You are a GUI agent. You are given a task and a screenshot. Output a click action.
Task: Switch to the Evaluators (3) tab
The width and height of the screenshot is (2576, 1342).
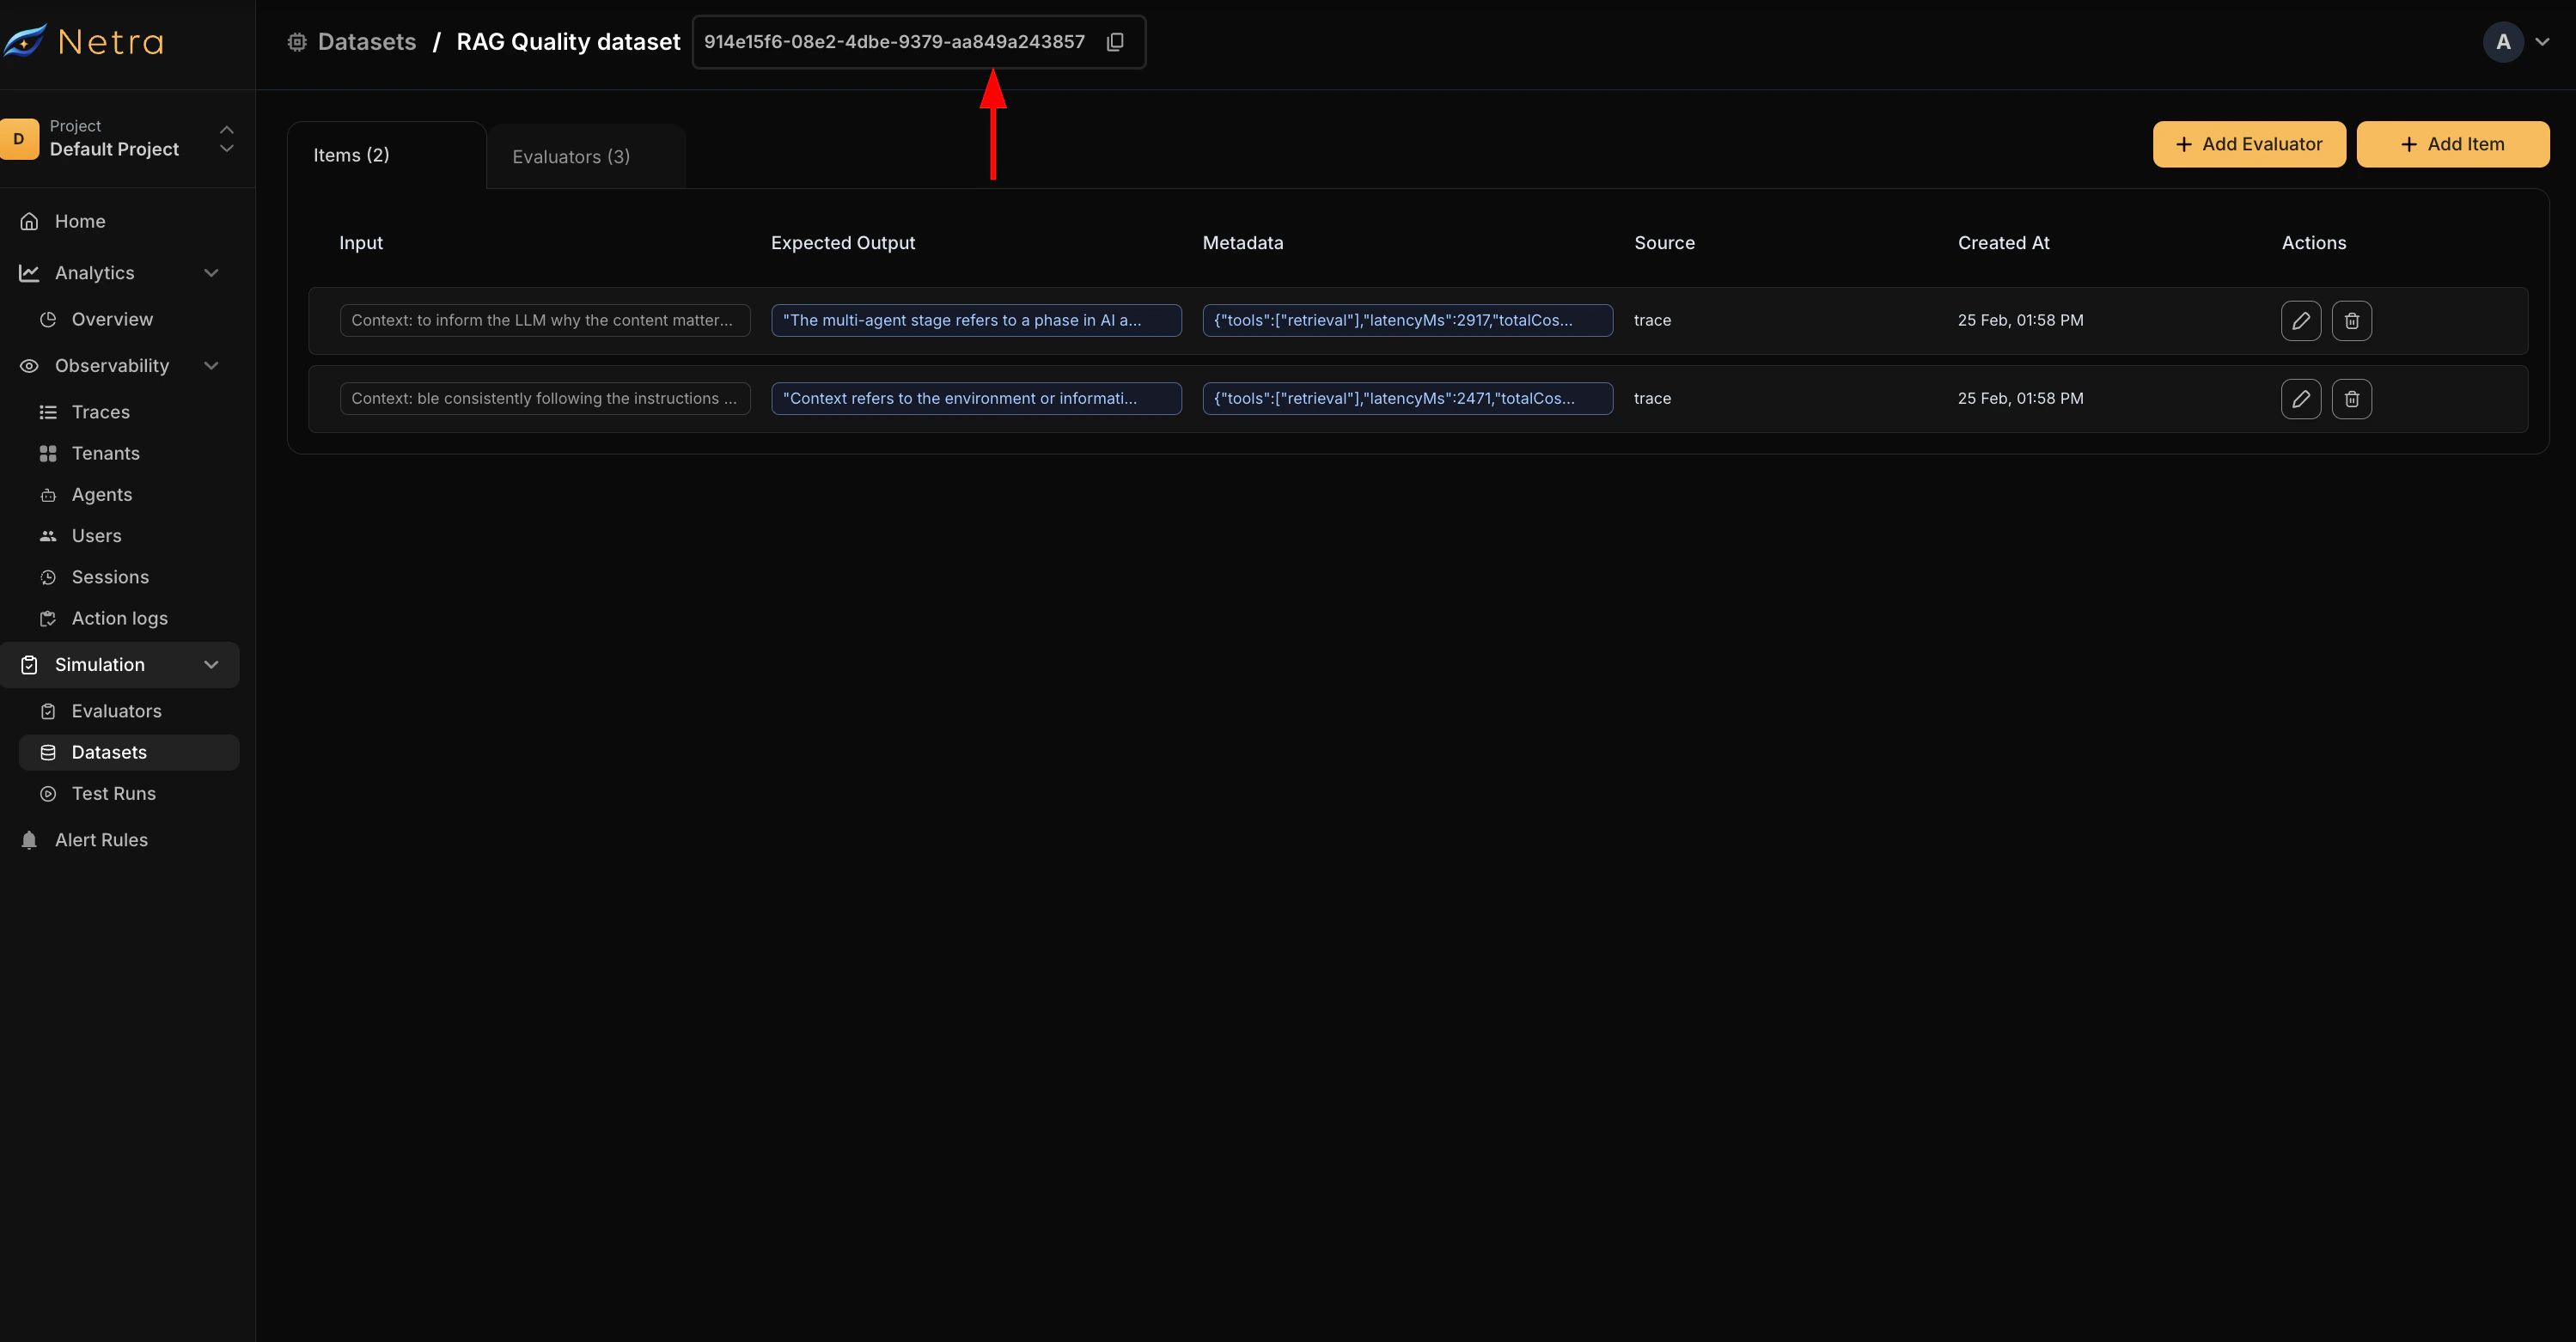point(571,157)
